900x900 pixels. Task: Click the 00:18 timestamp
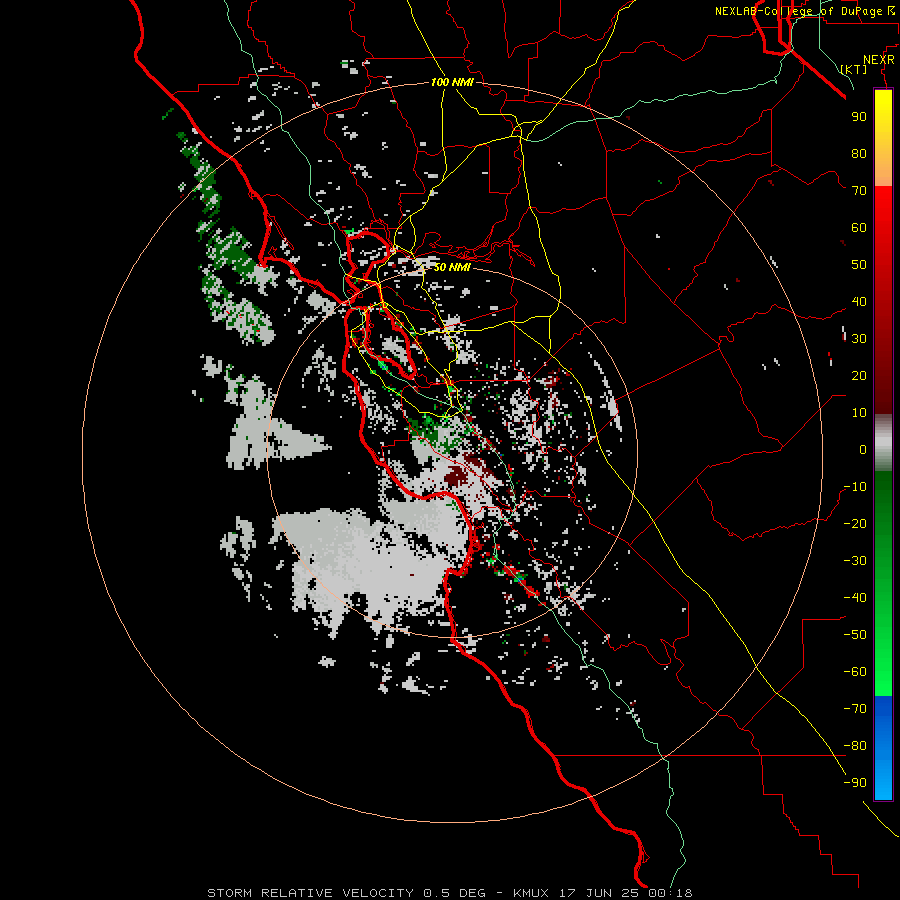point(670,893)
